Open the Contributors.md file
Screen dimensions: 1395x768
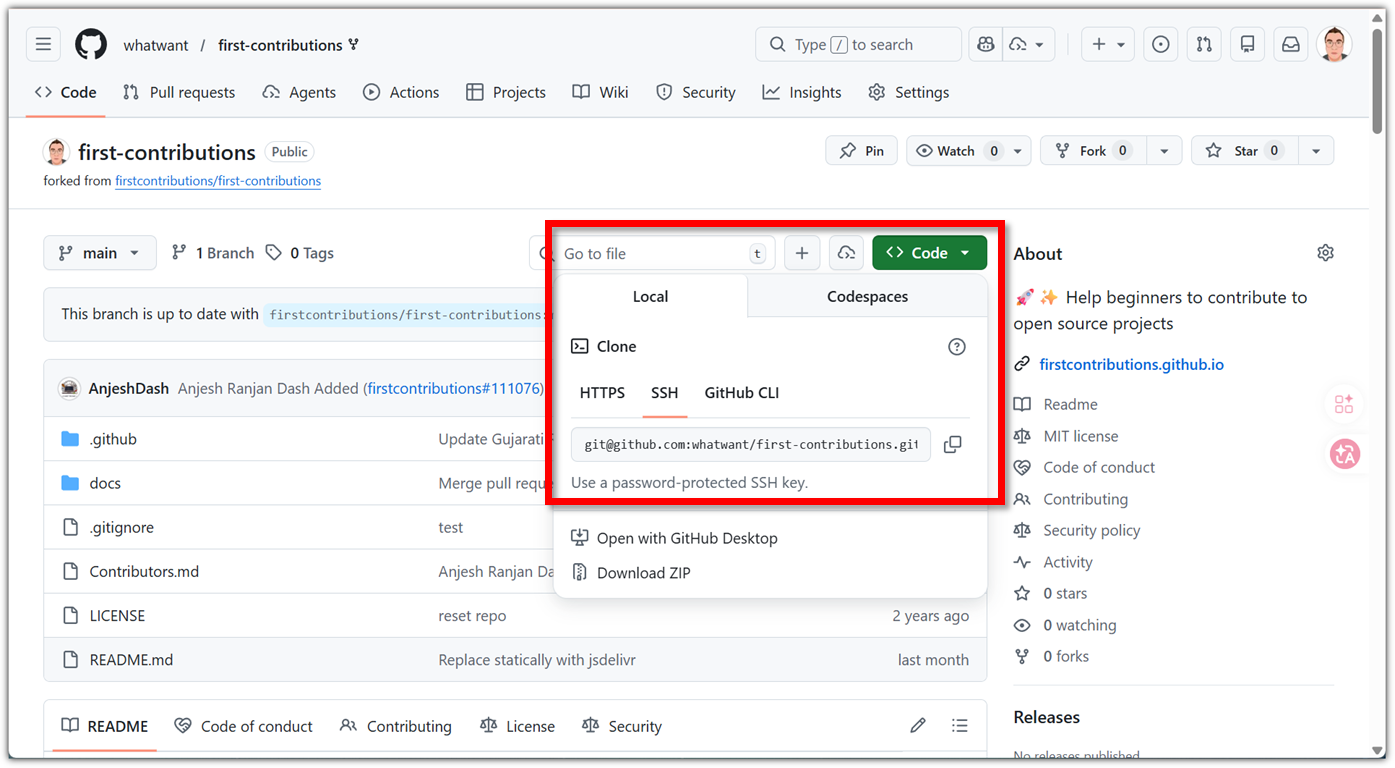click(144, 572)
